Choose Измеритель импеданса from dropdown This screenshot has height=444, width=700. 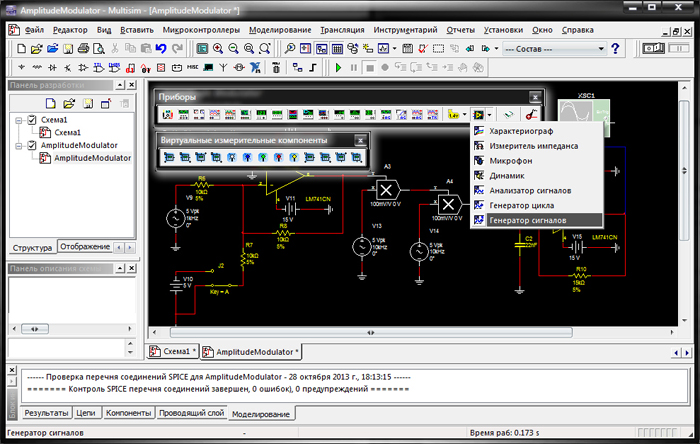[x=537, y=146]
